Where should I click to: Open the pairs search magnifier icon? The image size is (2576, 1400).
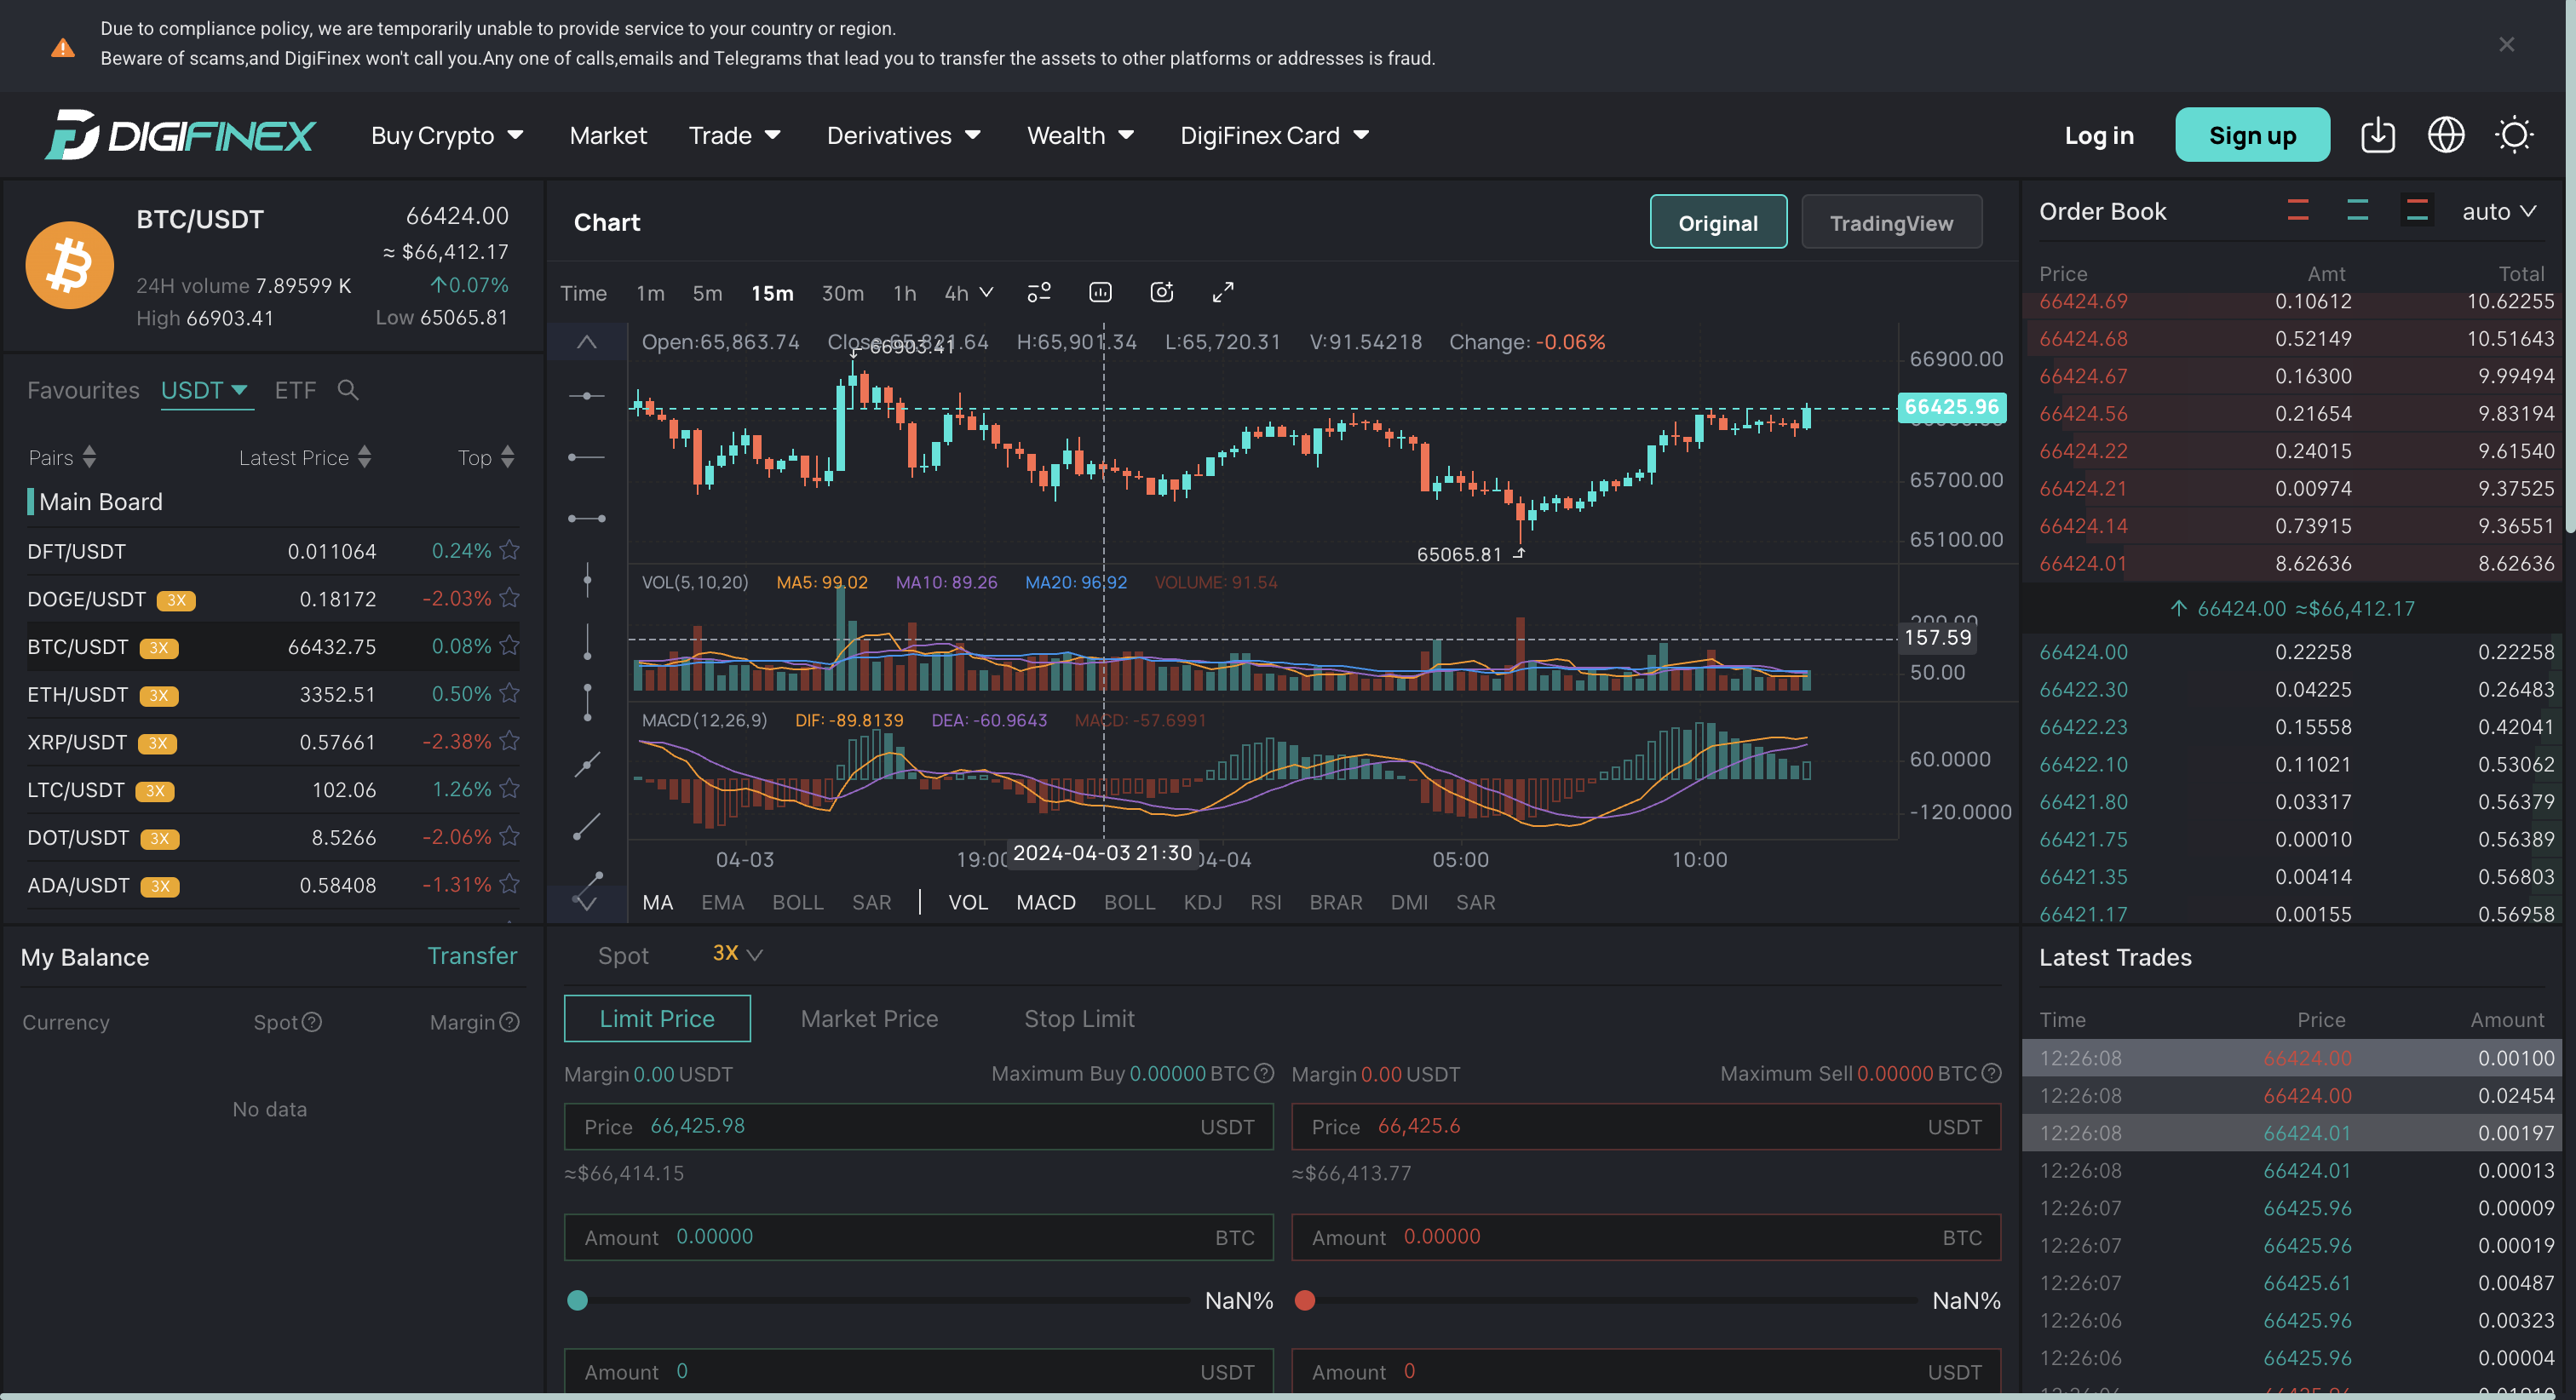coord(348,390)
